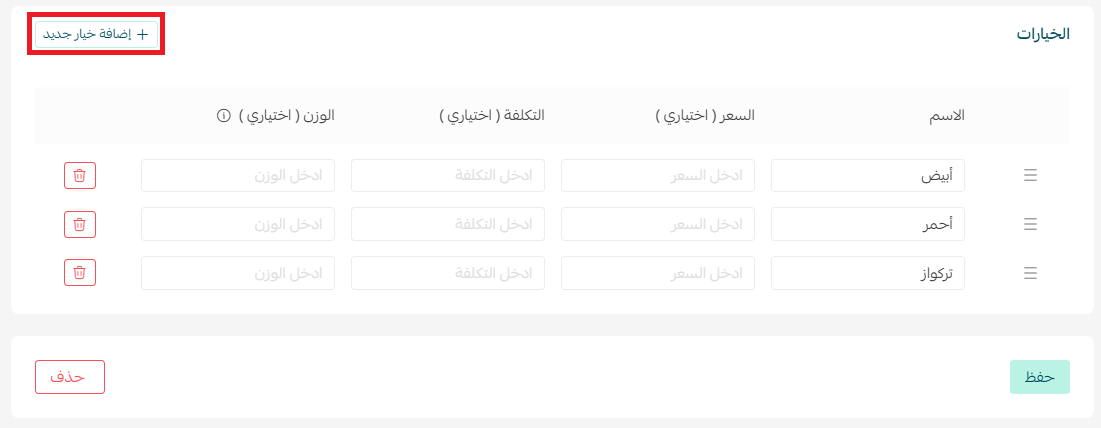Remove the تركواز option using trash icon

point(80,273)
